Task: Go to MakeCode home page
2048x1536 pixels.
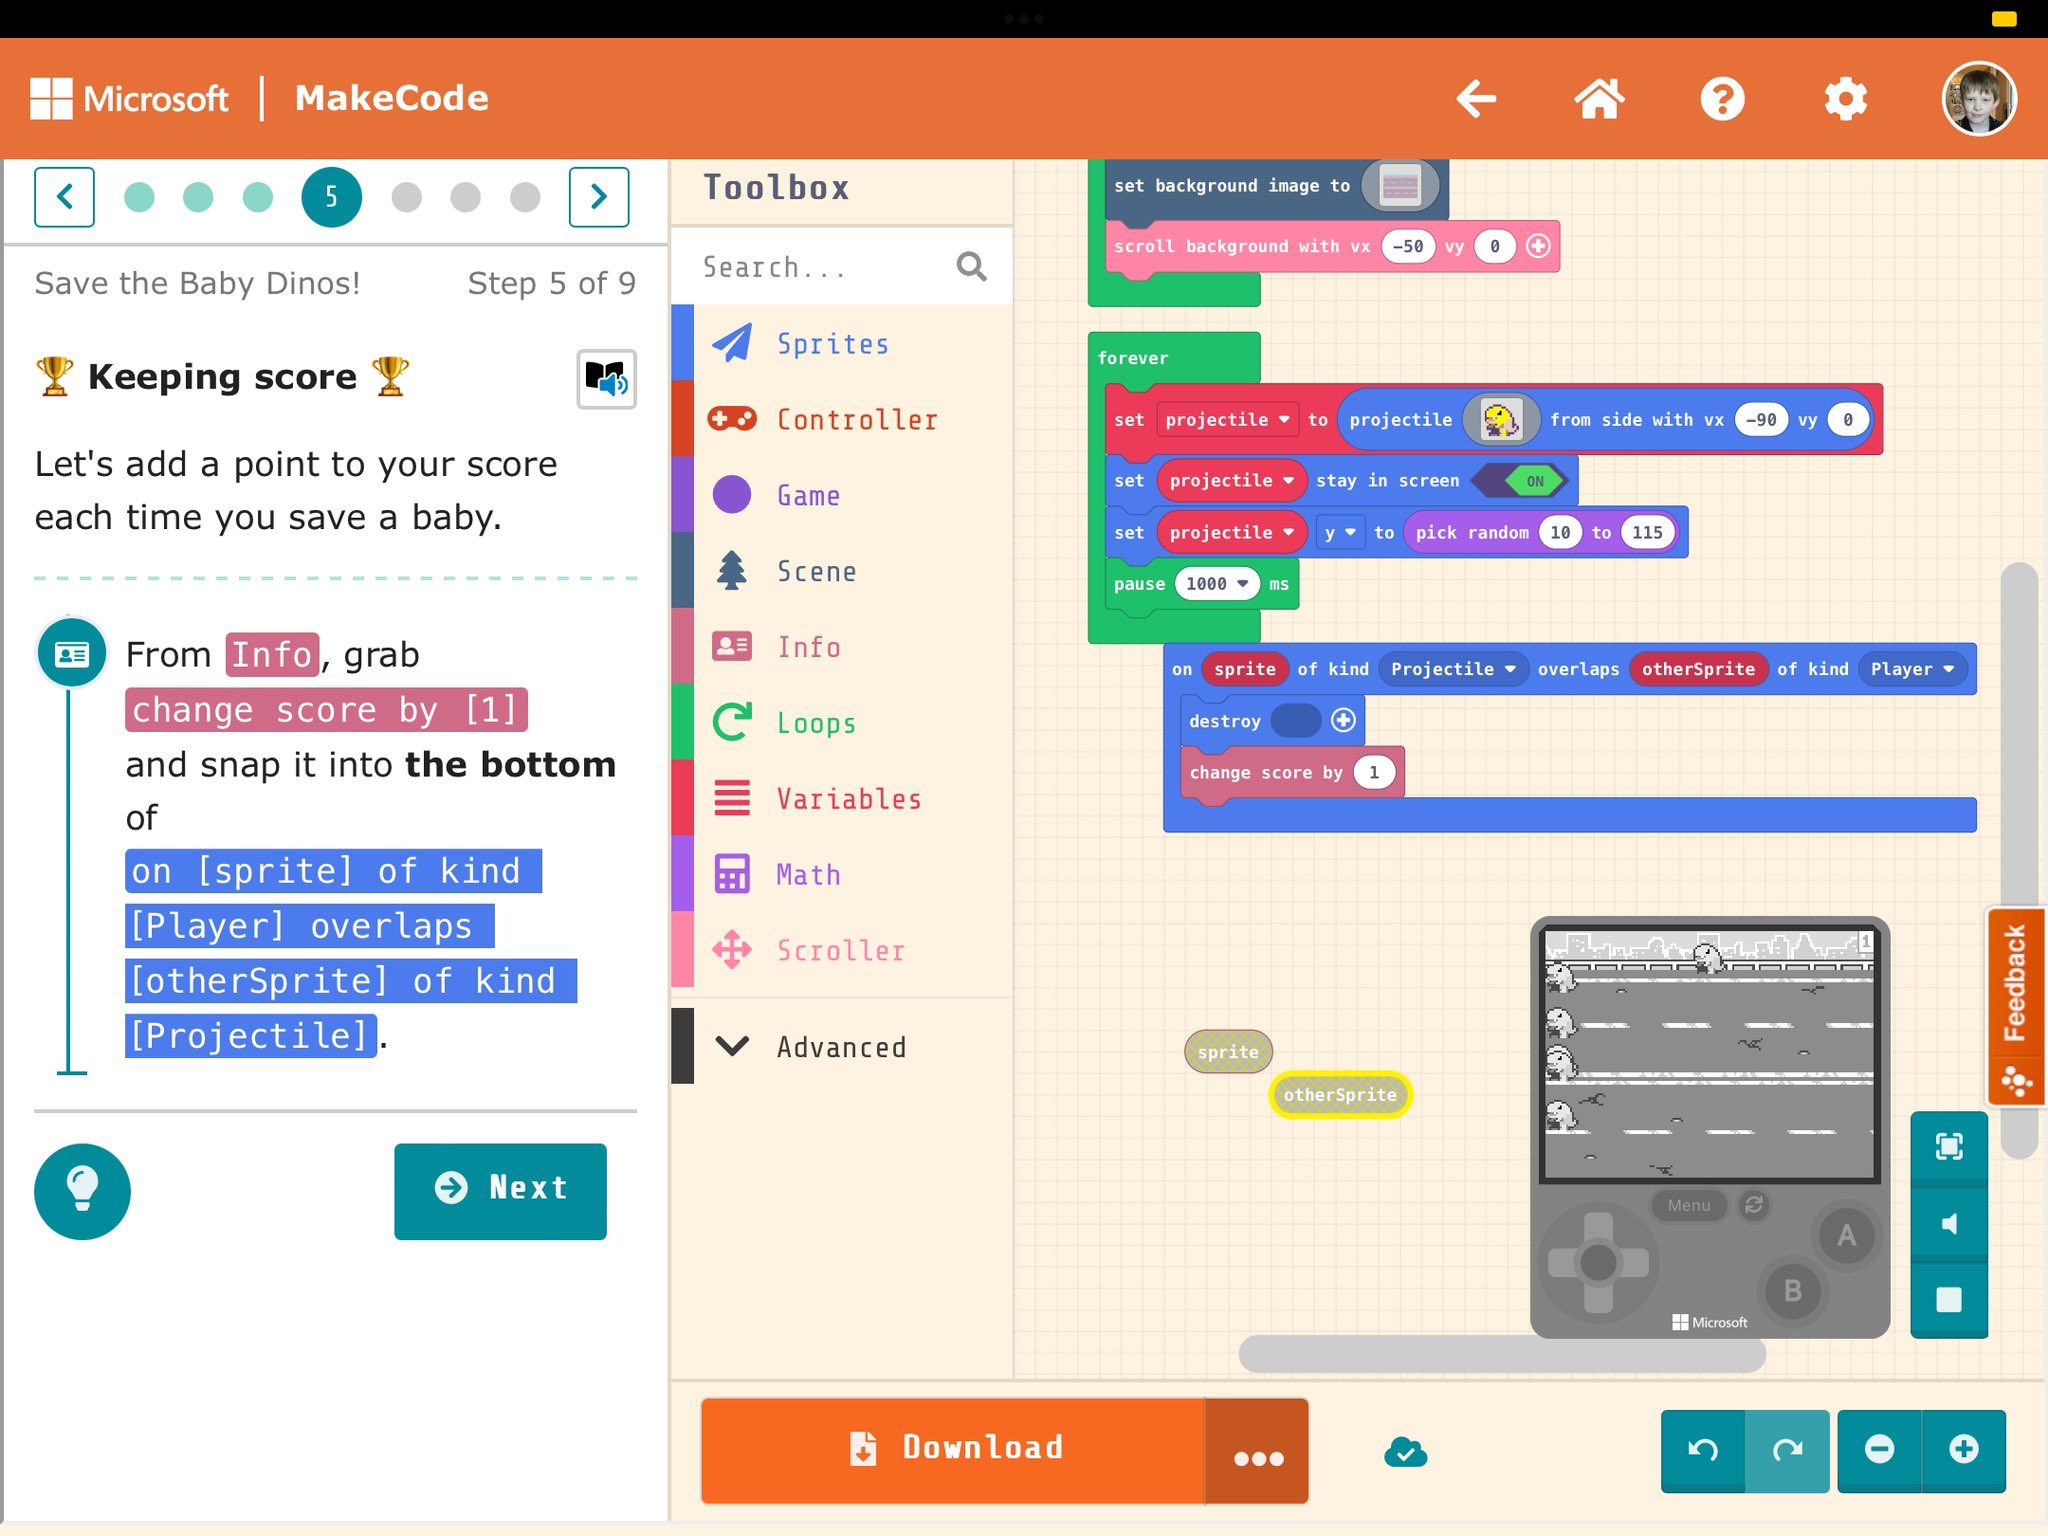Action: click(1598, 99)
